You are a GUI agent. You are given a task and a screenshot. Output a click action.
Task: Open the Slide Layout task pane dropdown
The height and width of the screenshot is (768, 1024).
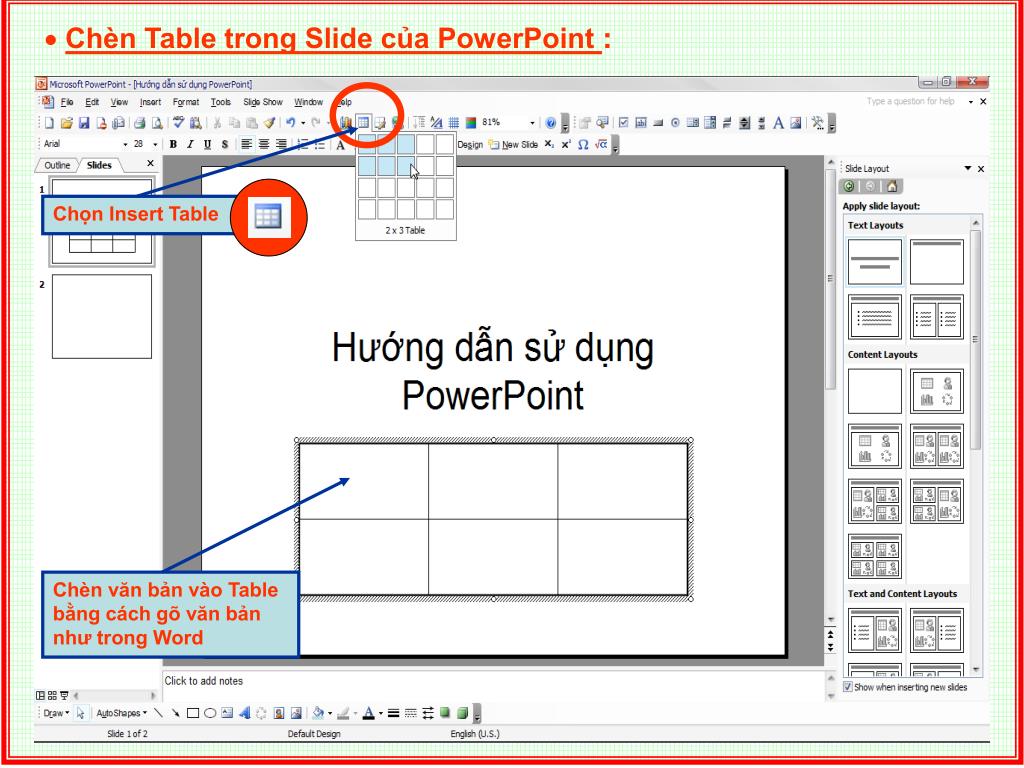coord(968,168)
